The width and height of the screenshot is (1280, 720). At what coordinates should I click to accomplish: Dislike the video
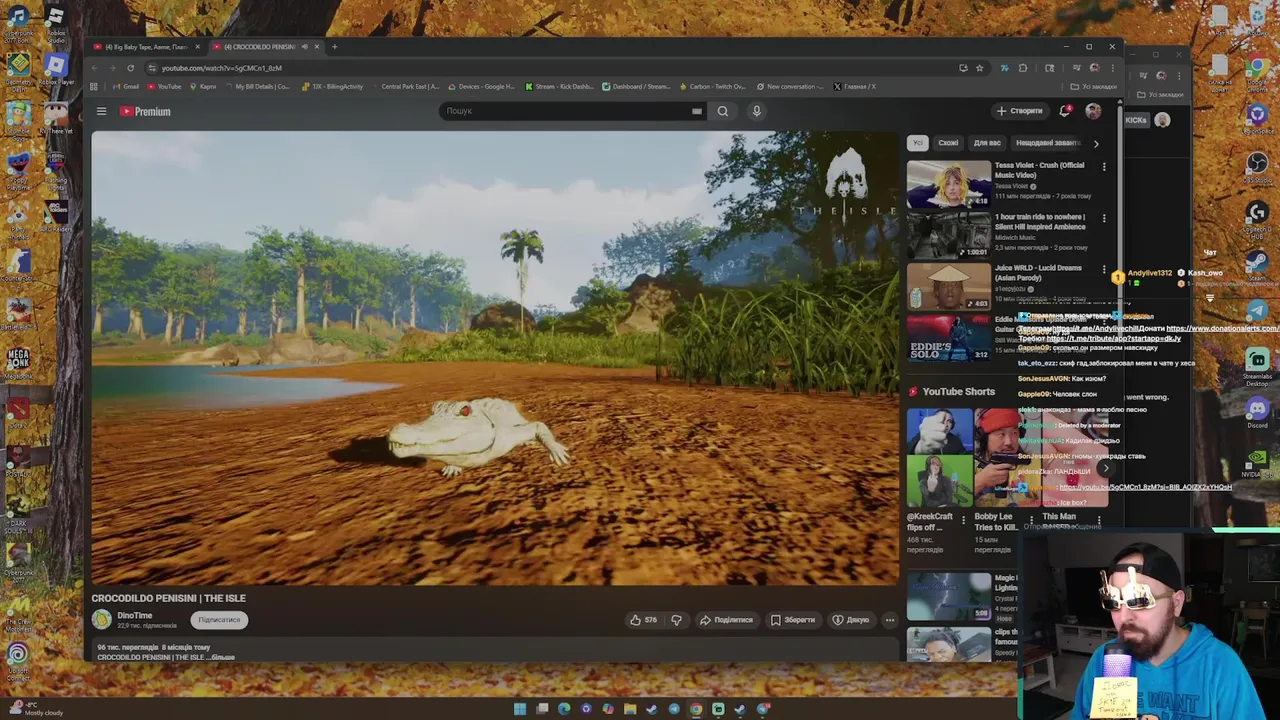pos(676,620)
